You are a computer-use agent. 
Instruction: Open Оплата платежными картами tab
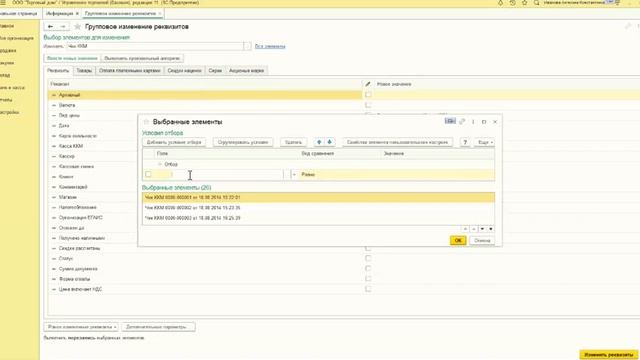pos(129,71)
